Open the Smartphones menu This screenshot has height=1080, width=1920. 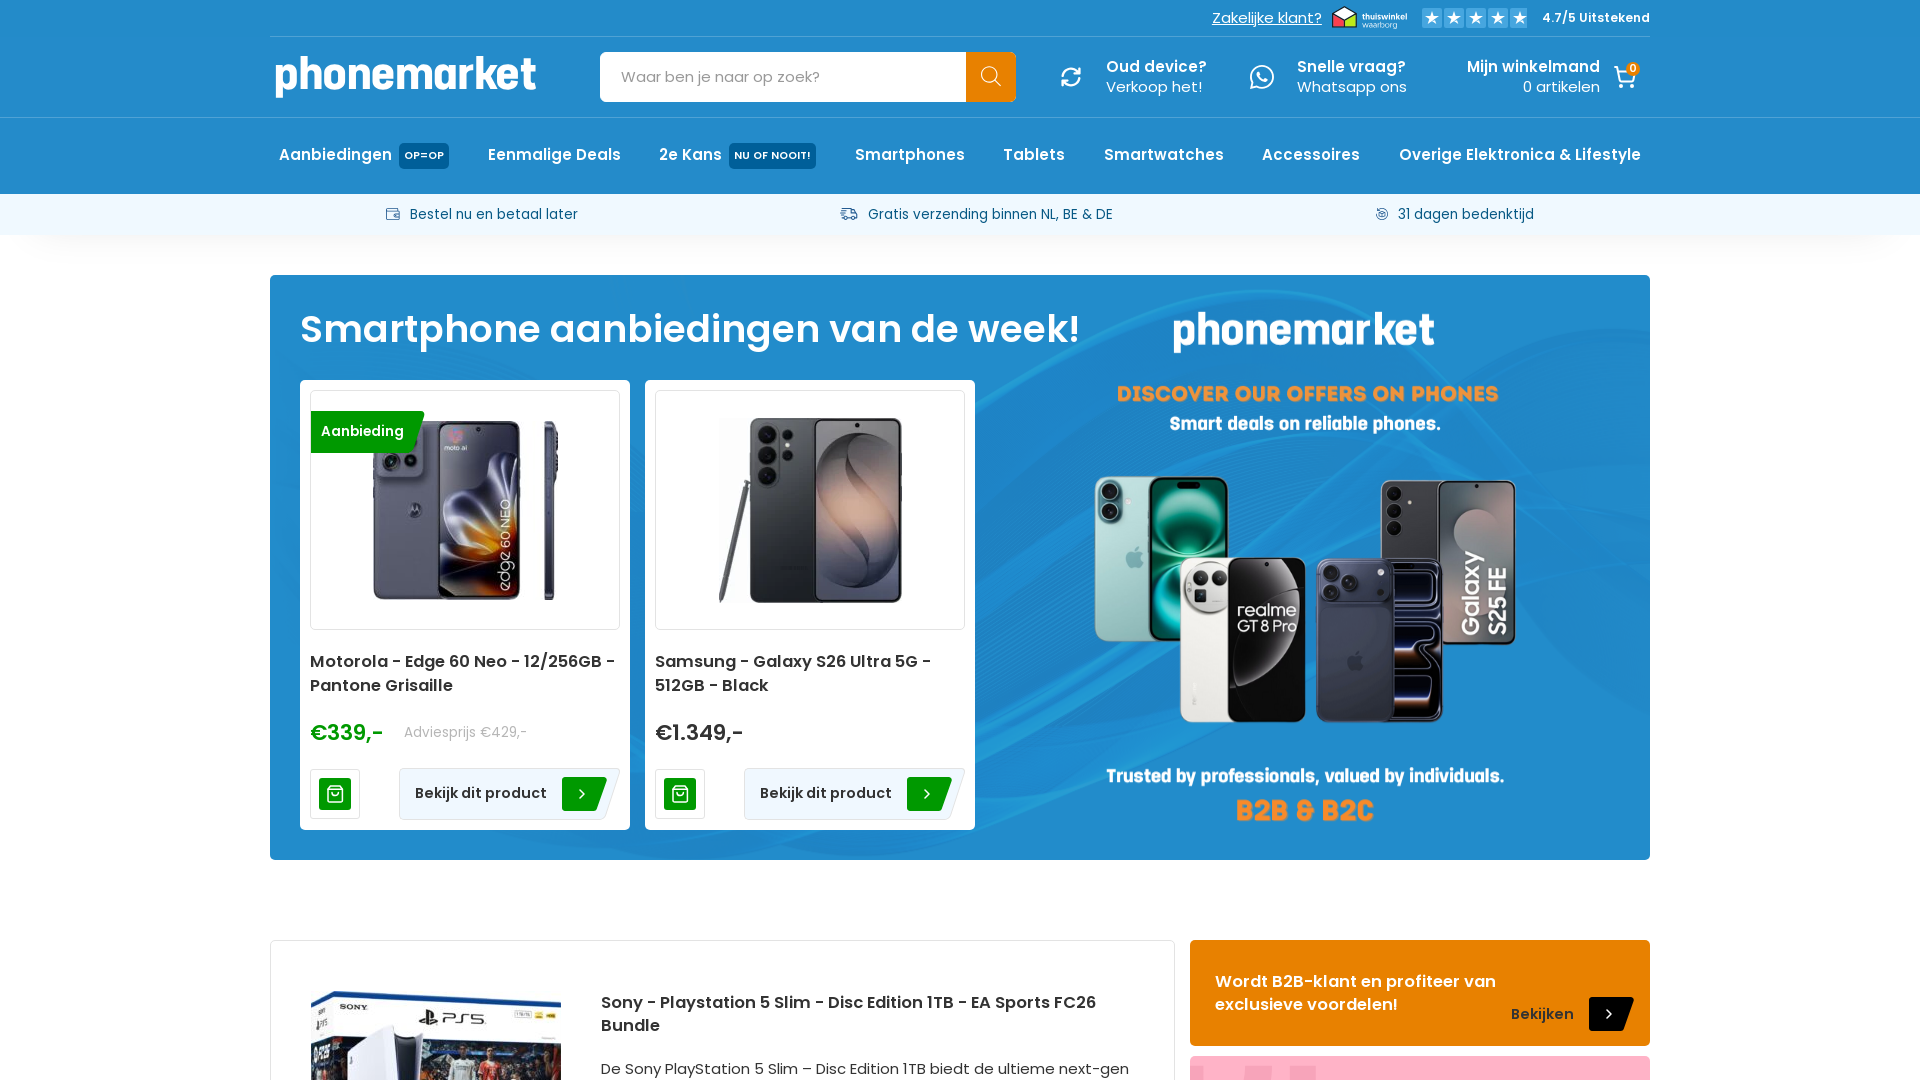point(910,155)
